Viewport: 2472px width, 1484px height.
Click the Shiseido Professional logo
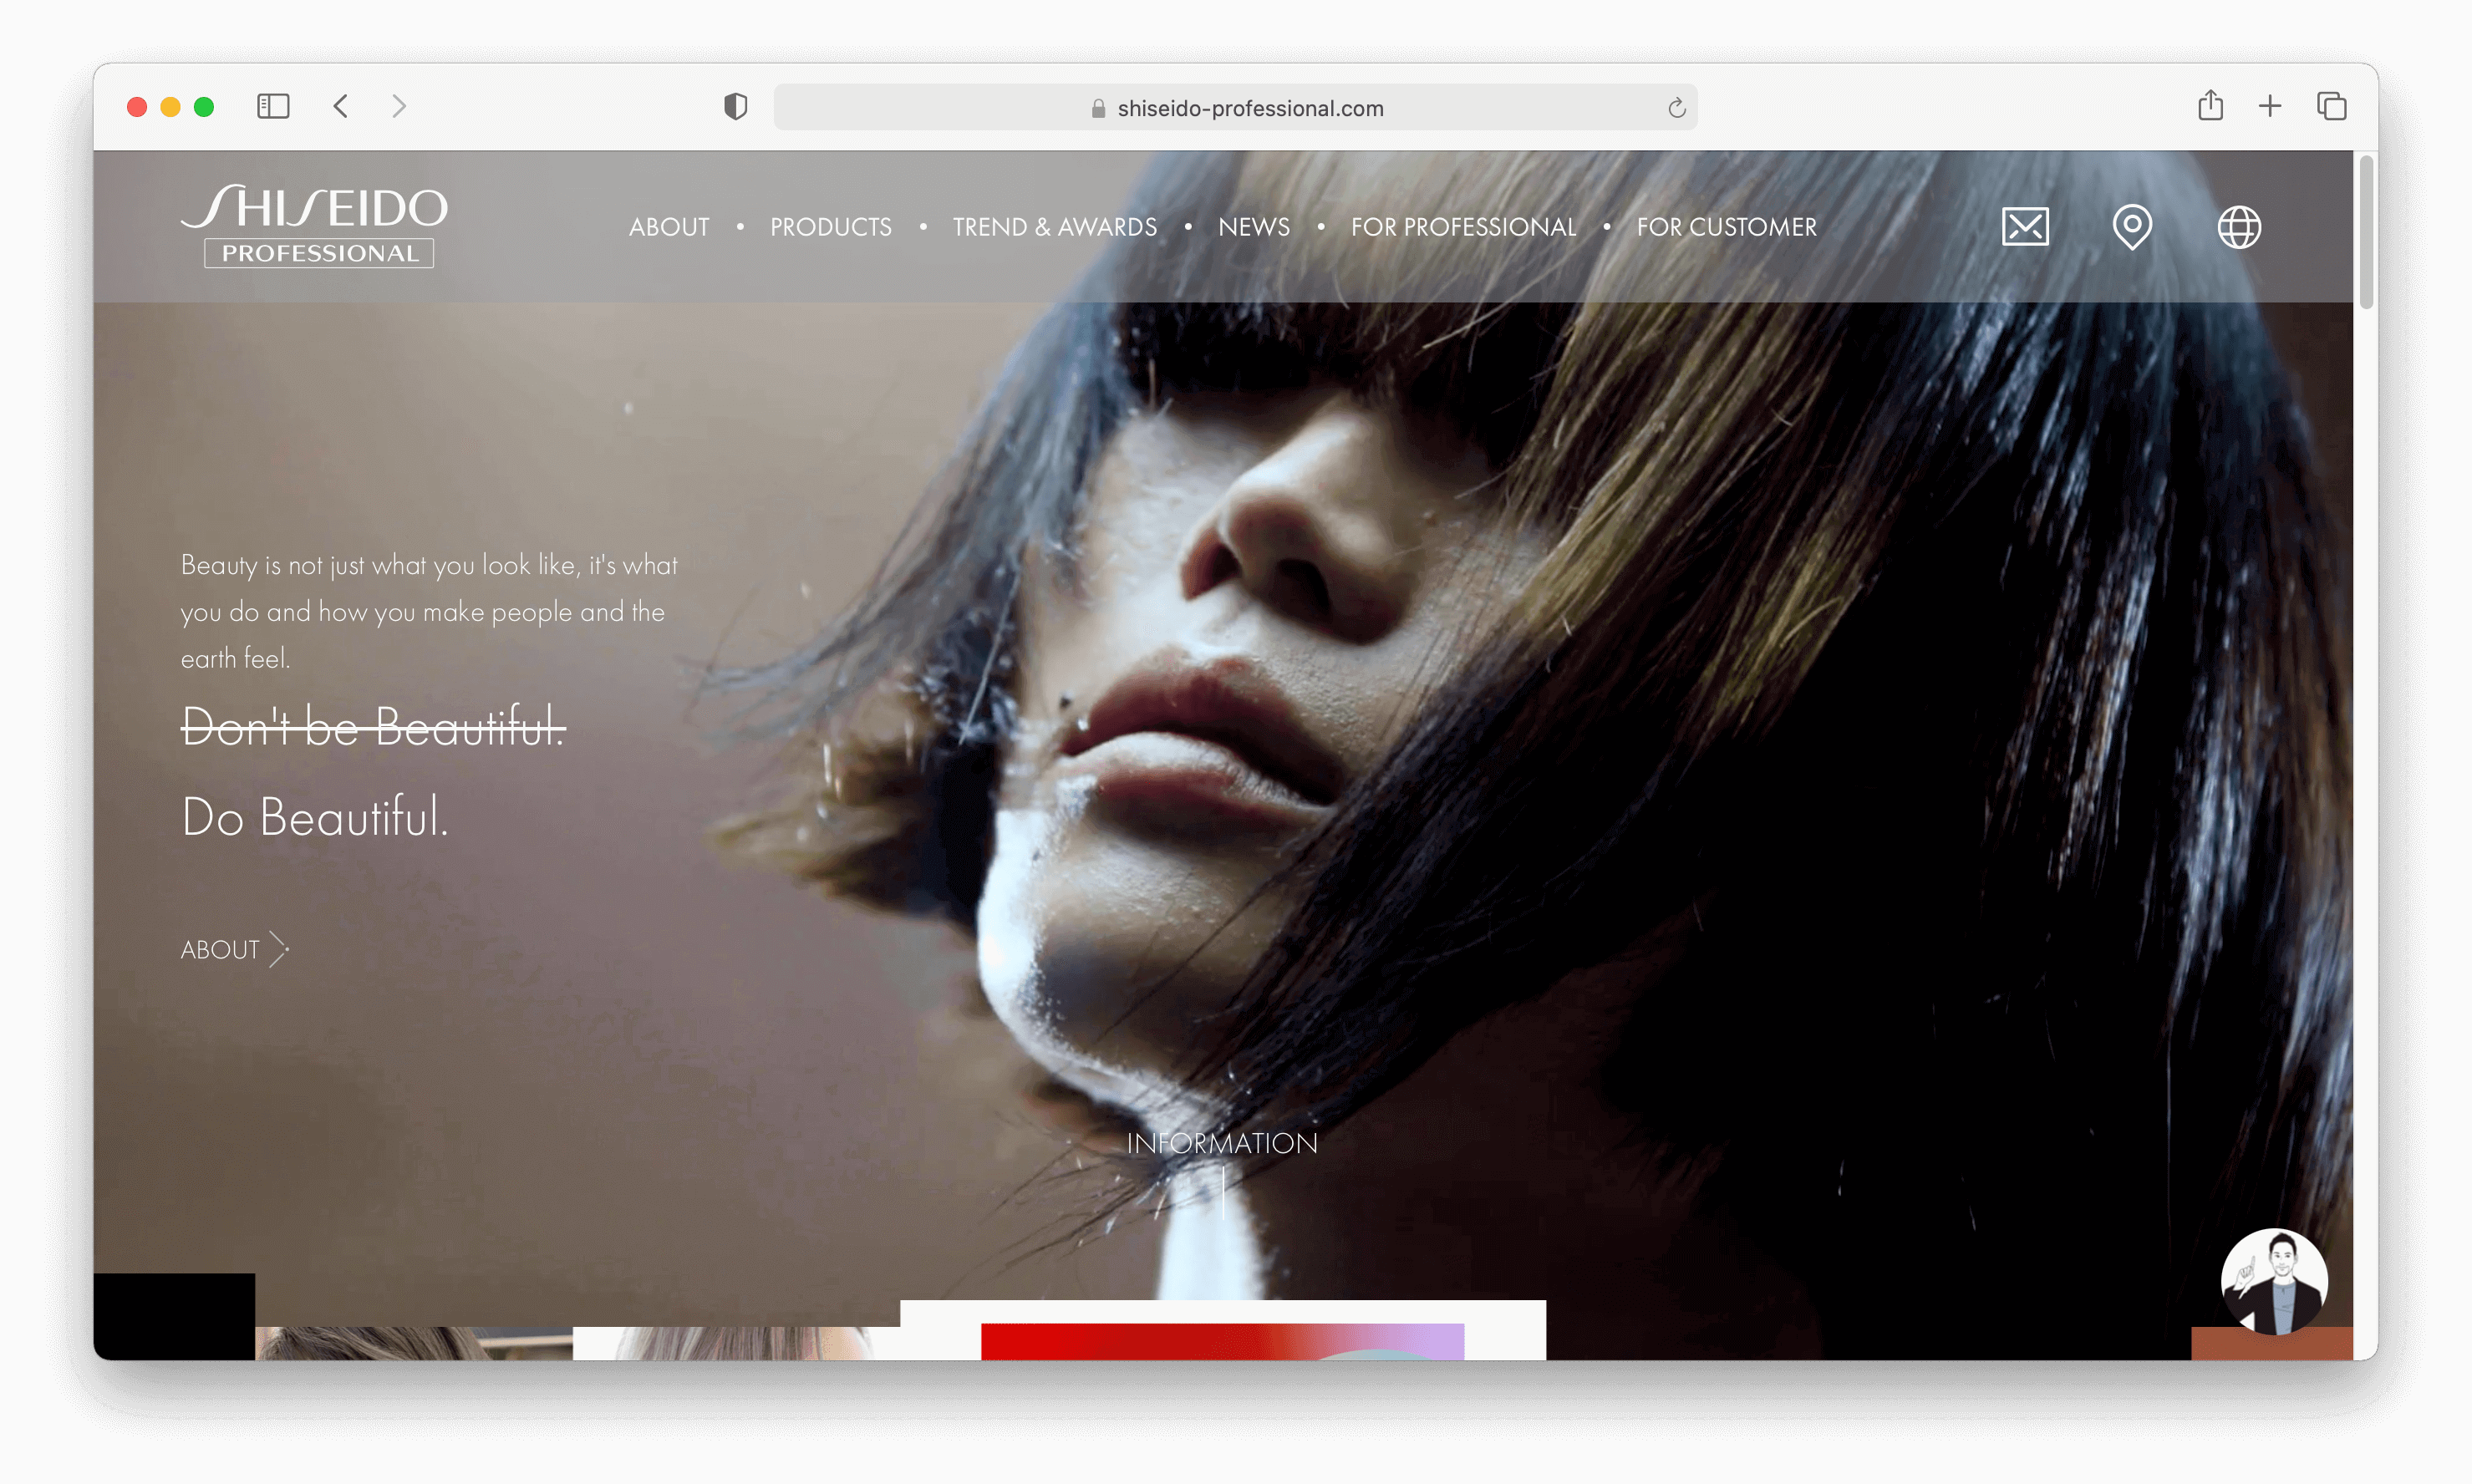point(315,226)
